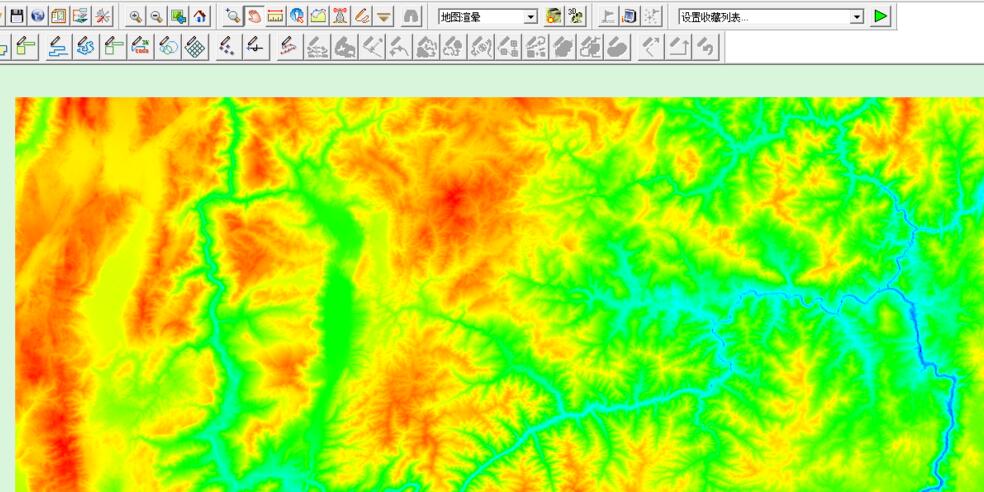Click the green square outline pencil icon
The width and height of the screenshot is (984, 492).
(113, 47)
